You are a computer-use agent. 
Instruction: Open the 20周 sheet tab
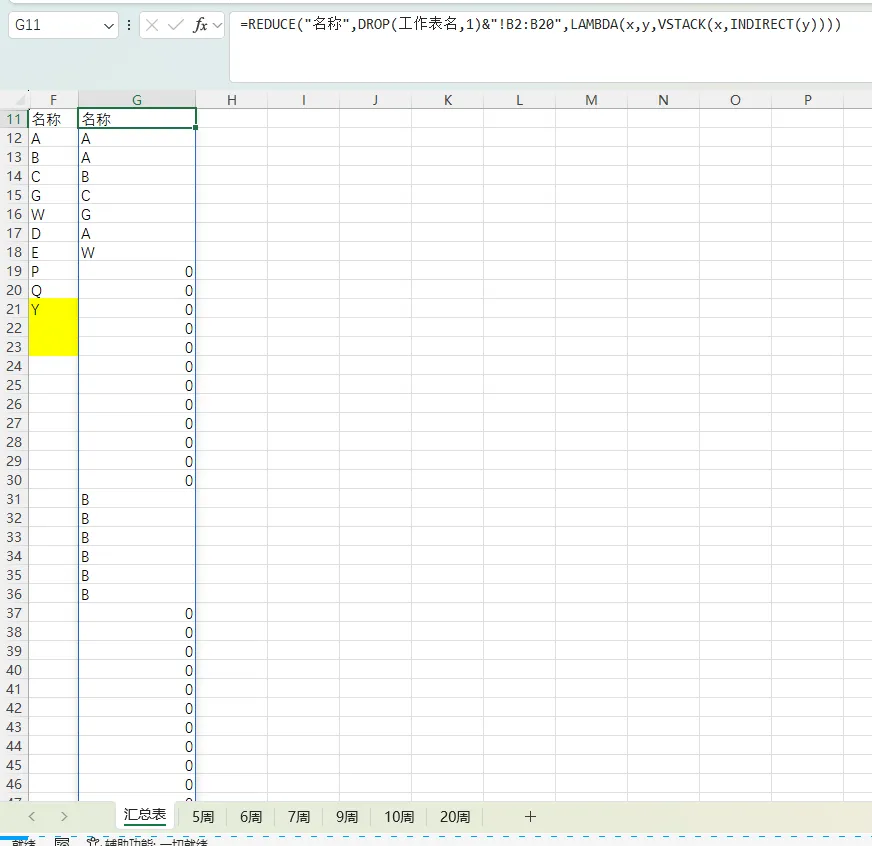click(455, 817)
